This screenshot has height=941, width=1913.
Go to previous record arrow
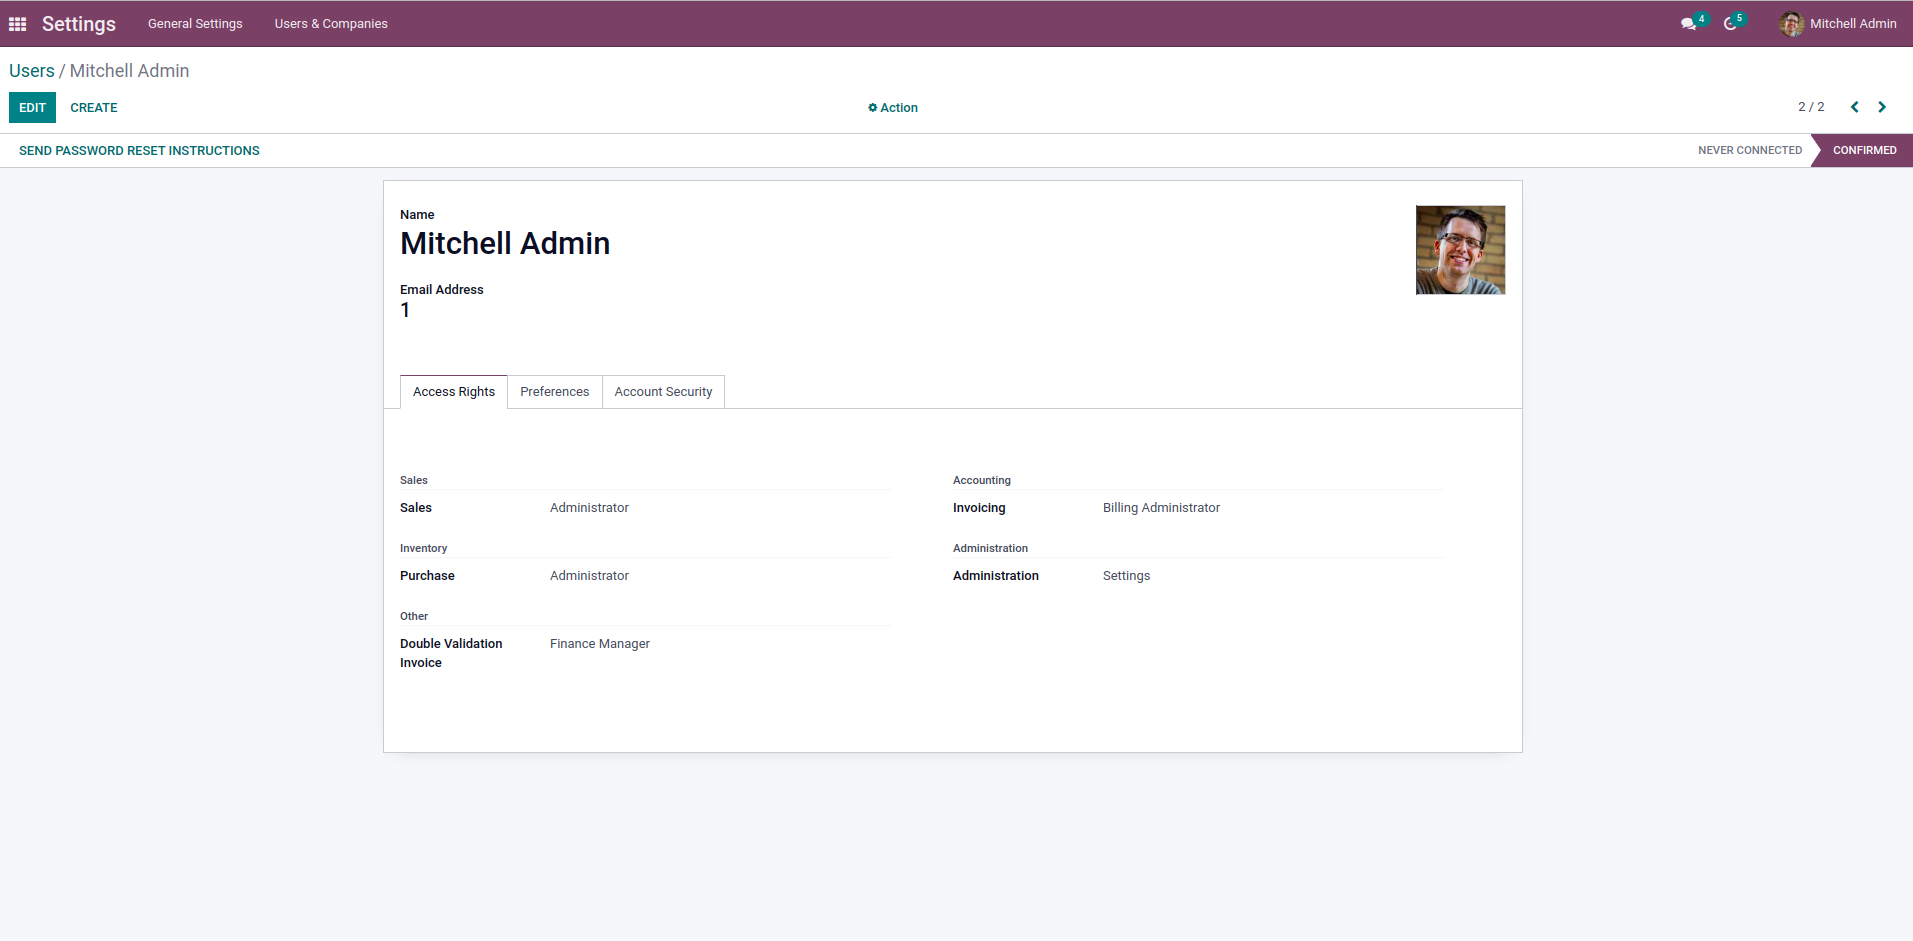point(1854,107)
